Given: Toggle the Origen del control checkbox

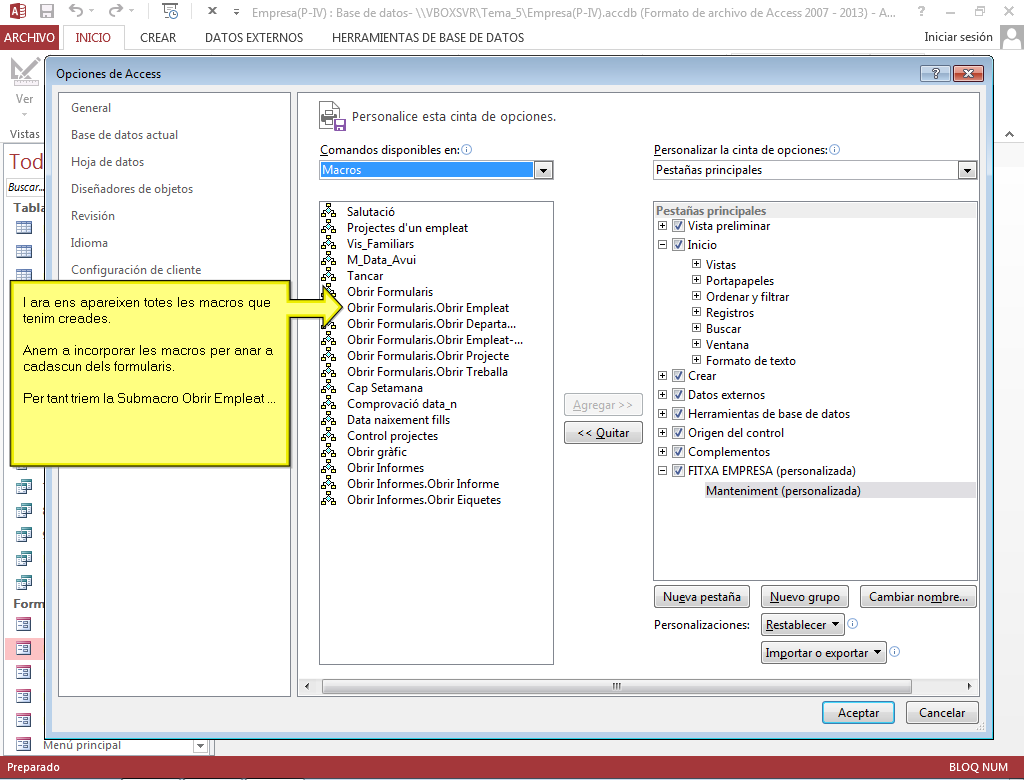Looking at the screenshot, I should [x=679, y=432].
